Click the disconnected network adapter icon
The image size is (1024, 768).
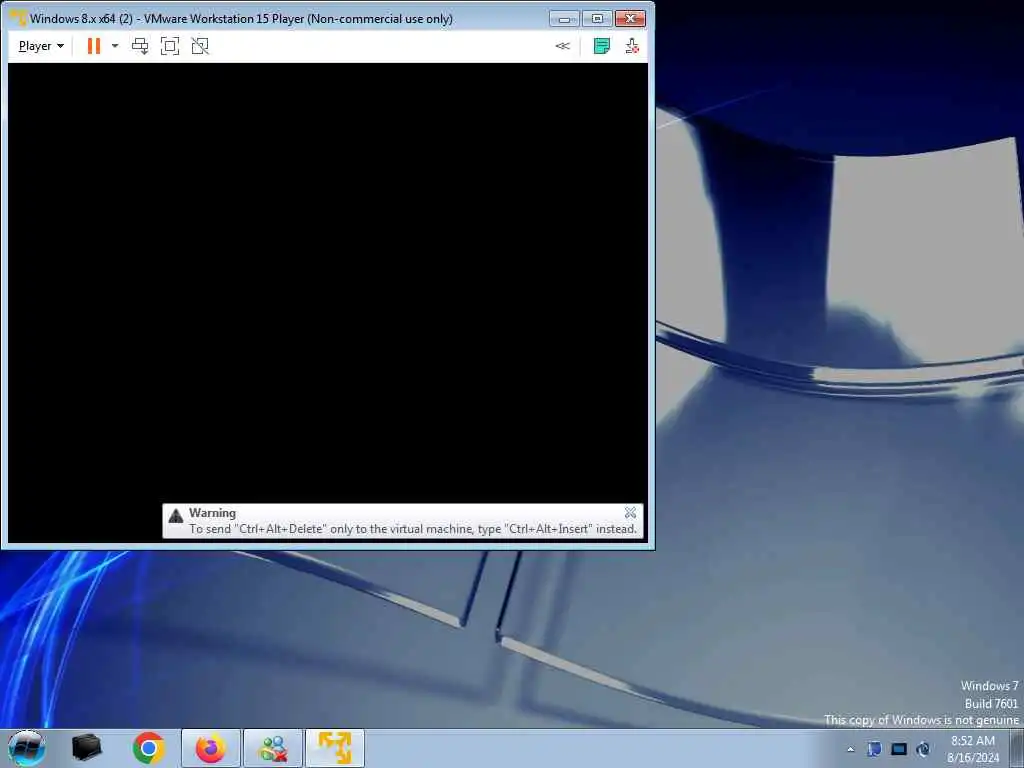(x=632, y=46)
